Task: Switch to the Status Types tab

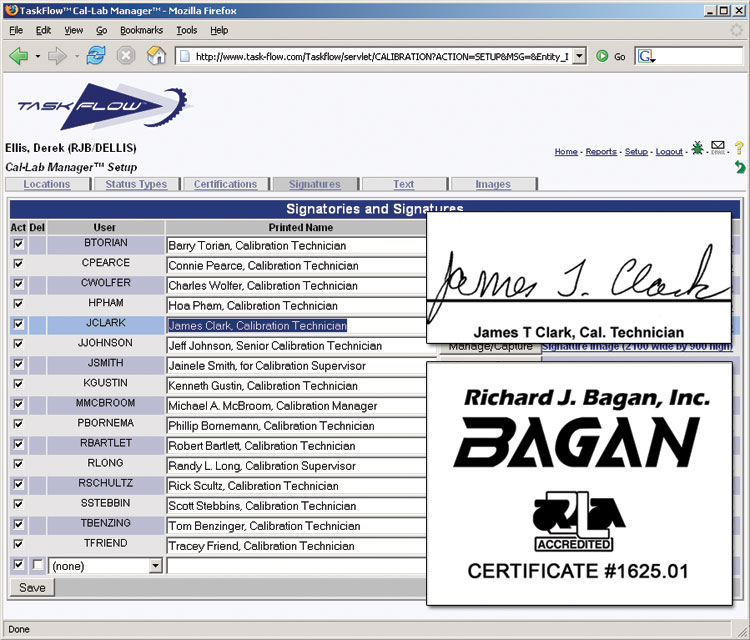Action: pyautogui.click(x=136, y=184)
